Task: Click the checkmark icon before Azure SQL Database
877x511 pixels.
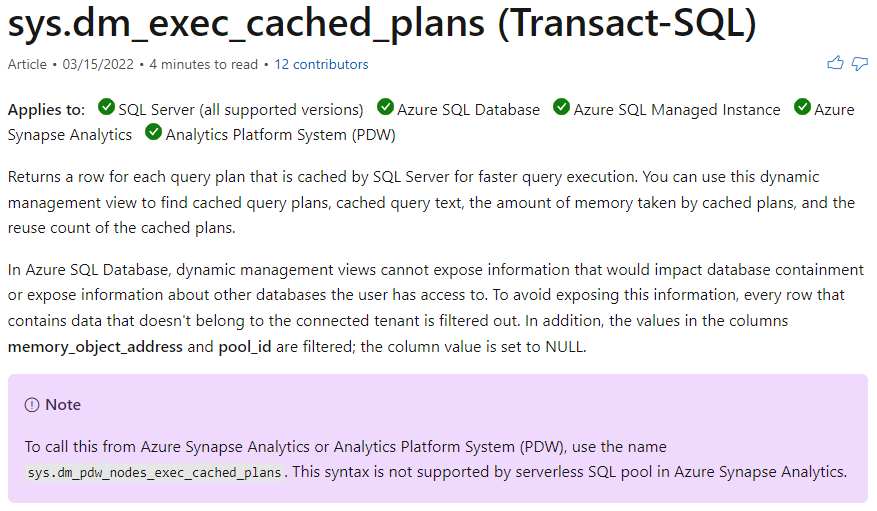Action: click(x=385, y=108)
